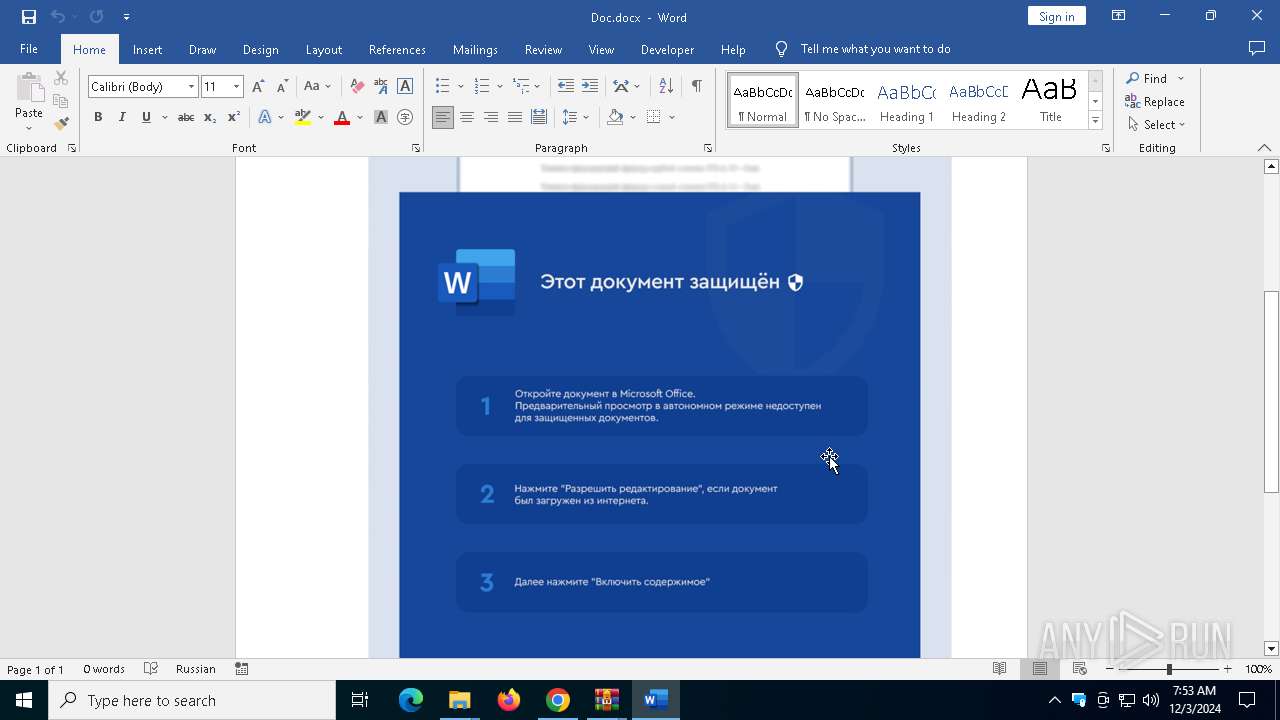Toggle Italic formatting

122,118
